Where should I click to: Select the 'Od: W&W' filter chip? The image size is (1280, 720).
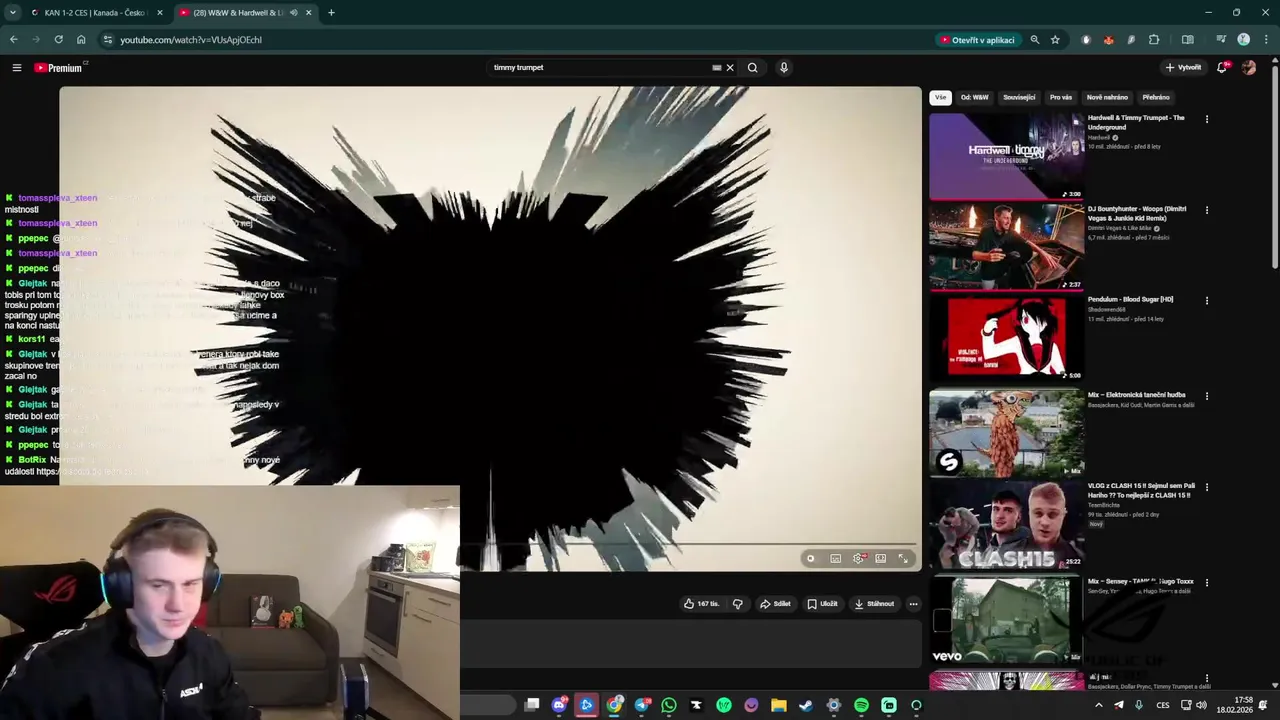974,97
